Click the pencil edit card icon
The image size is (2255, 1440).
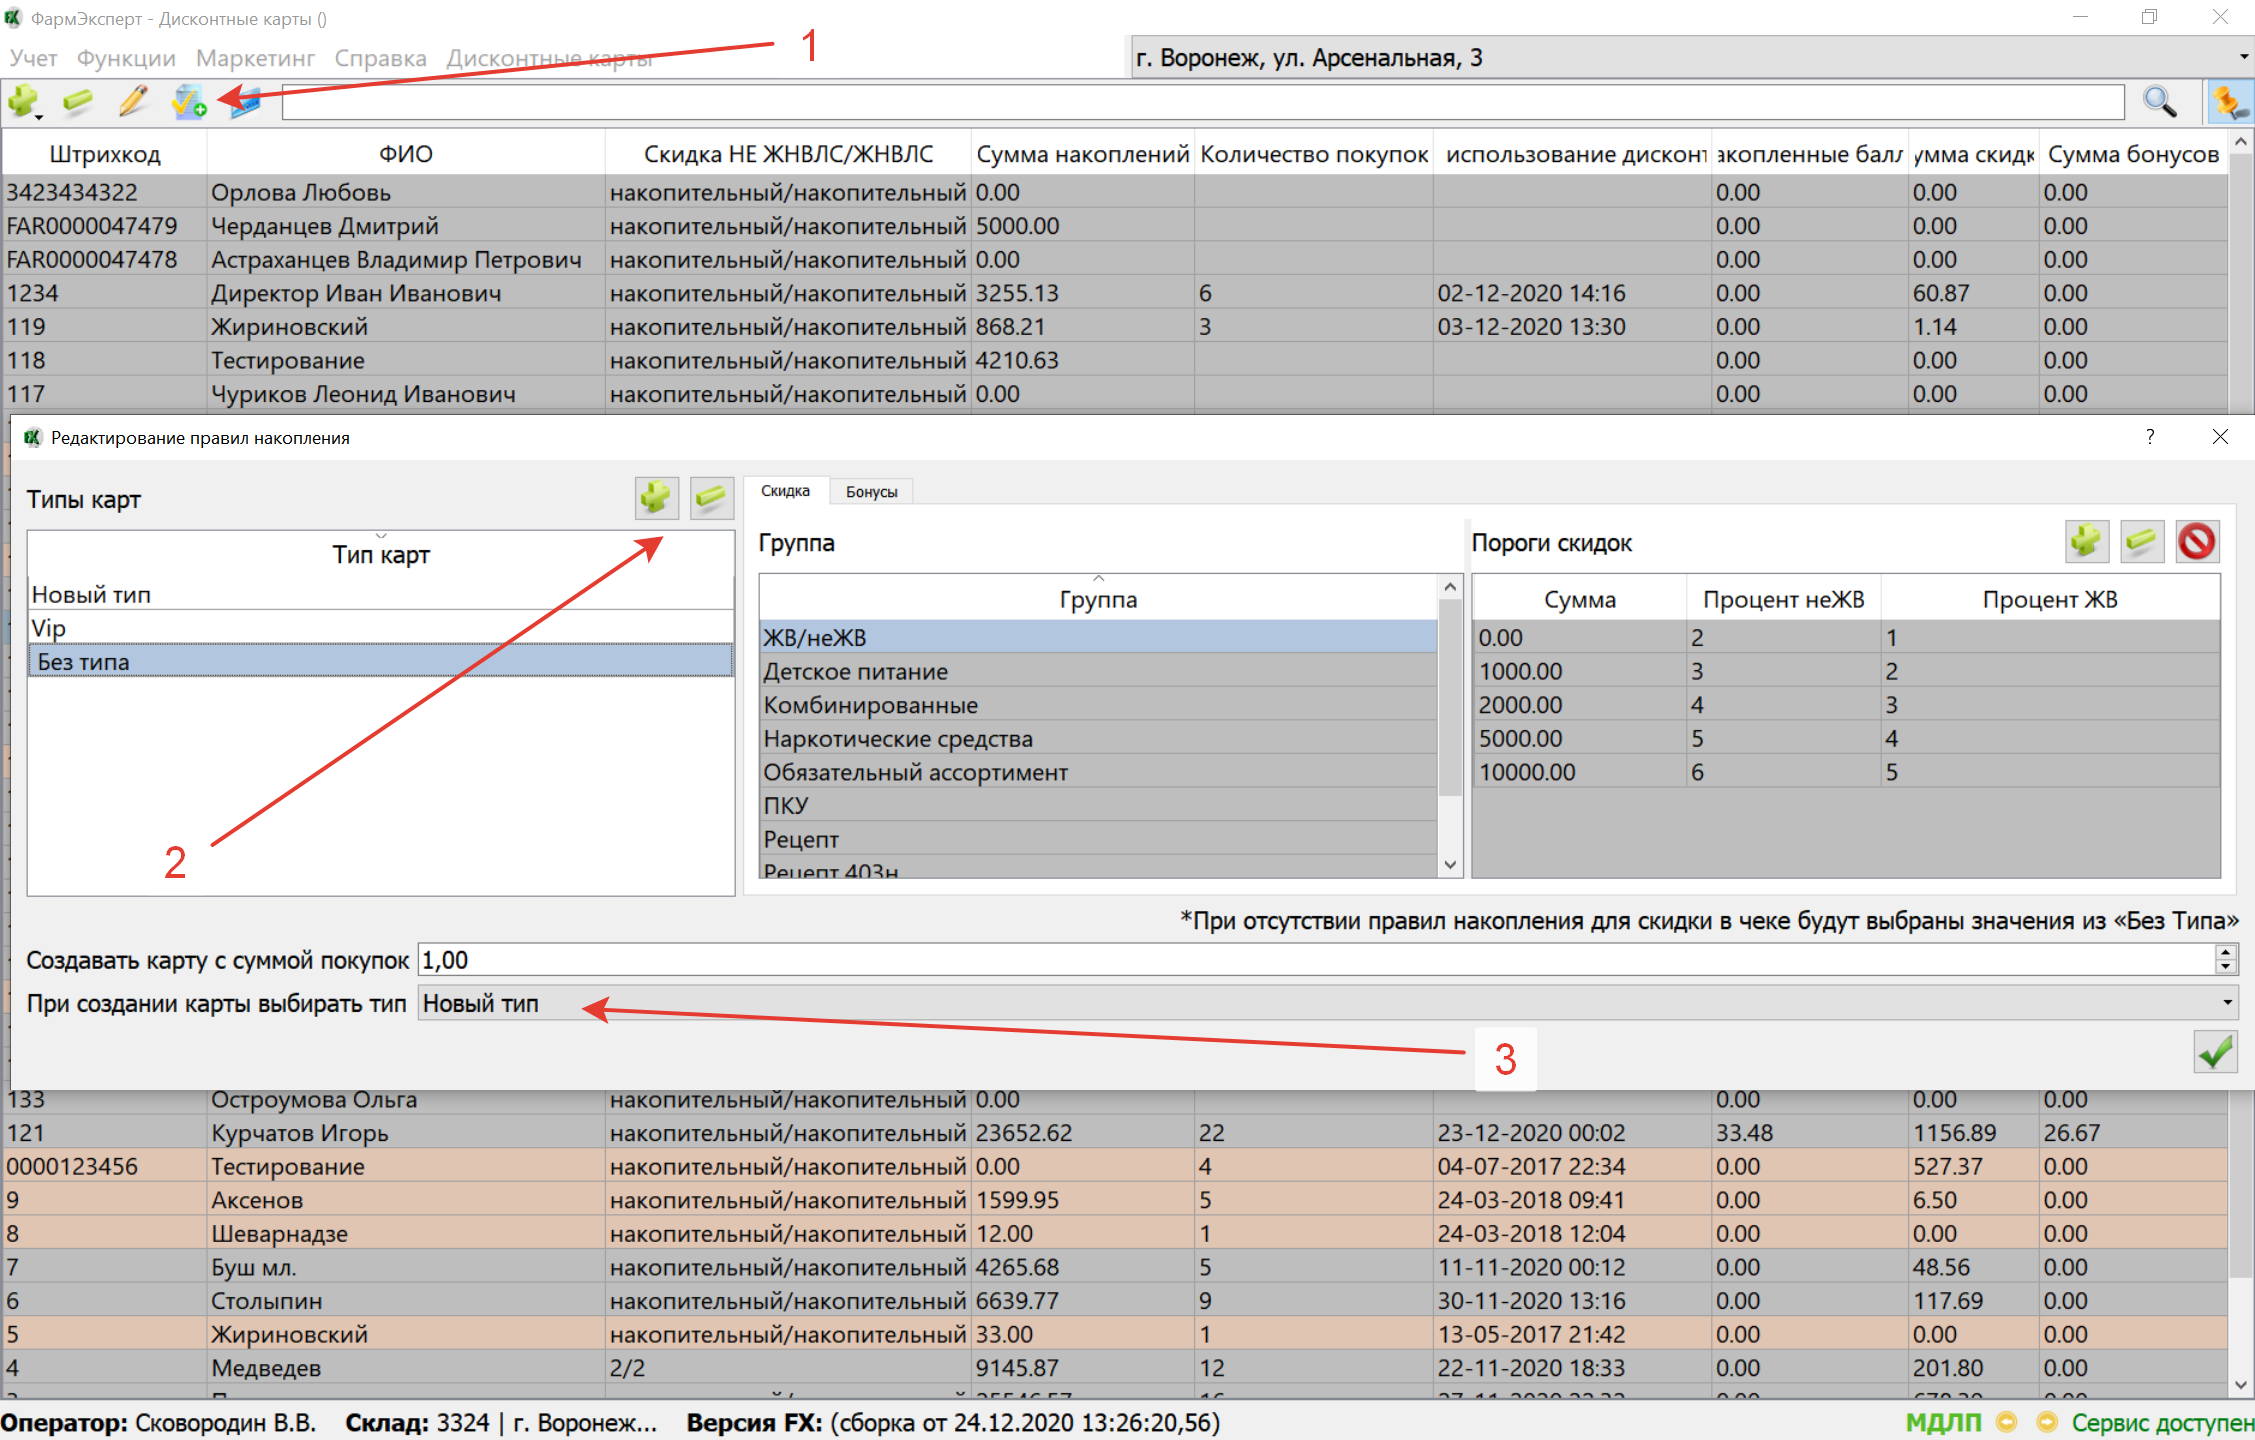[133, 101]
